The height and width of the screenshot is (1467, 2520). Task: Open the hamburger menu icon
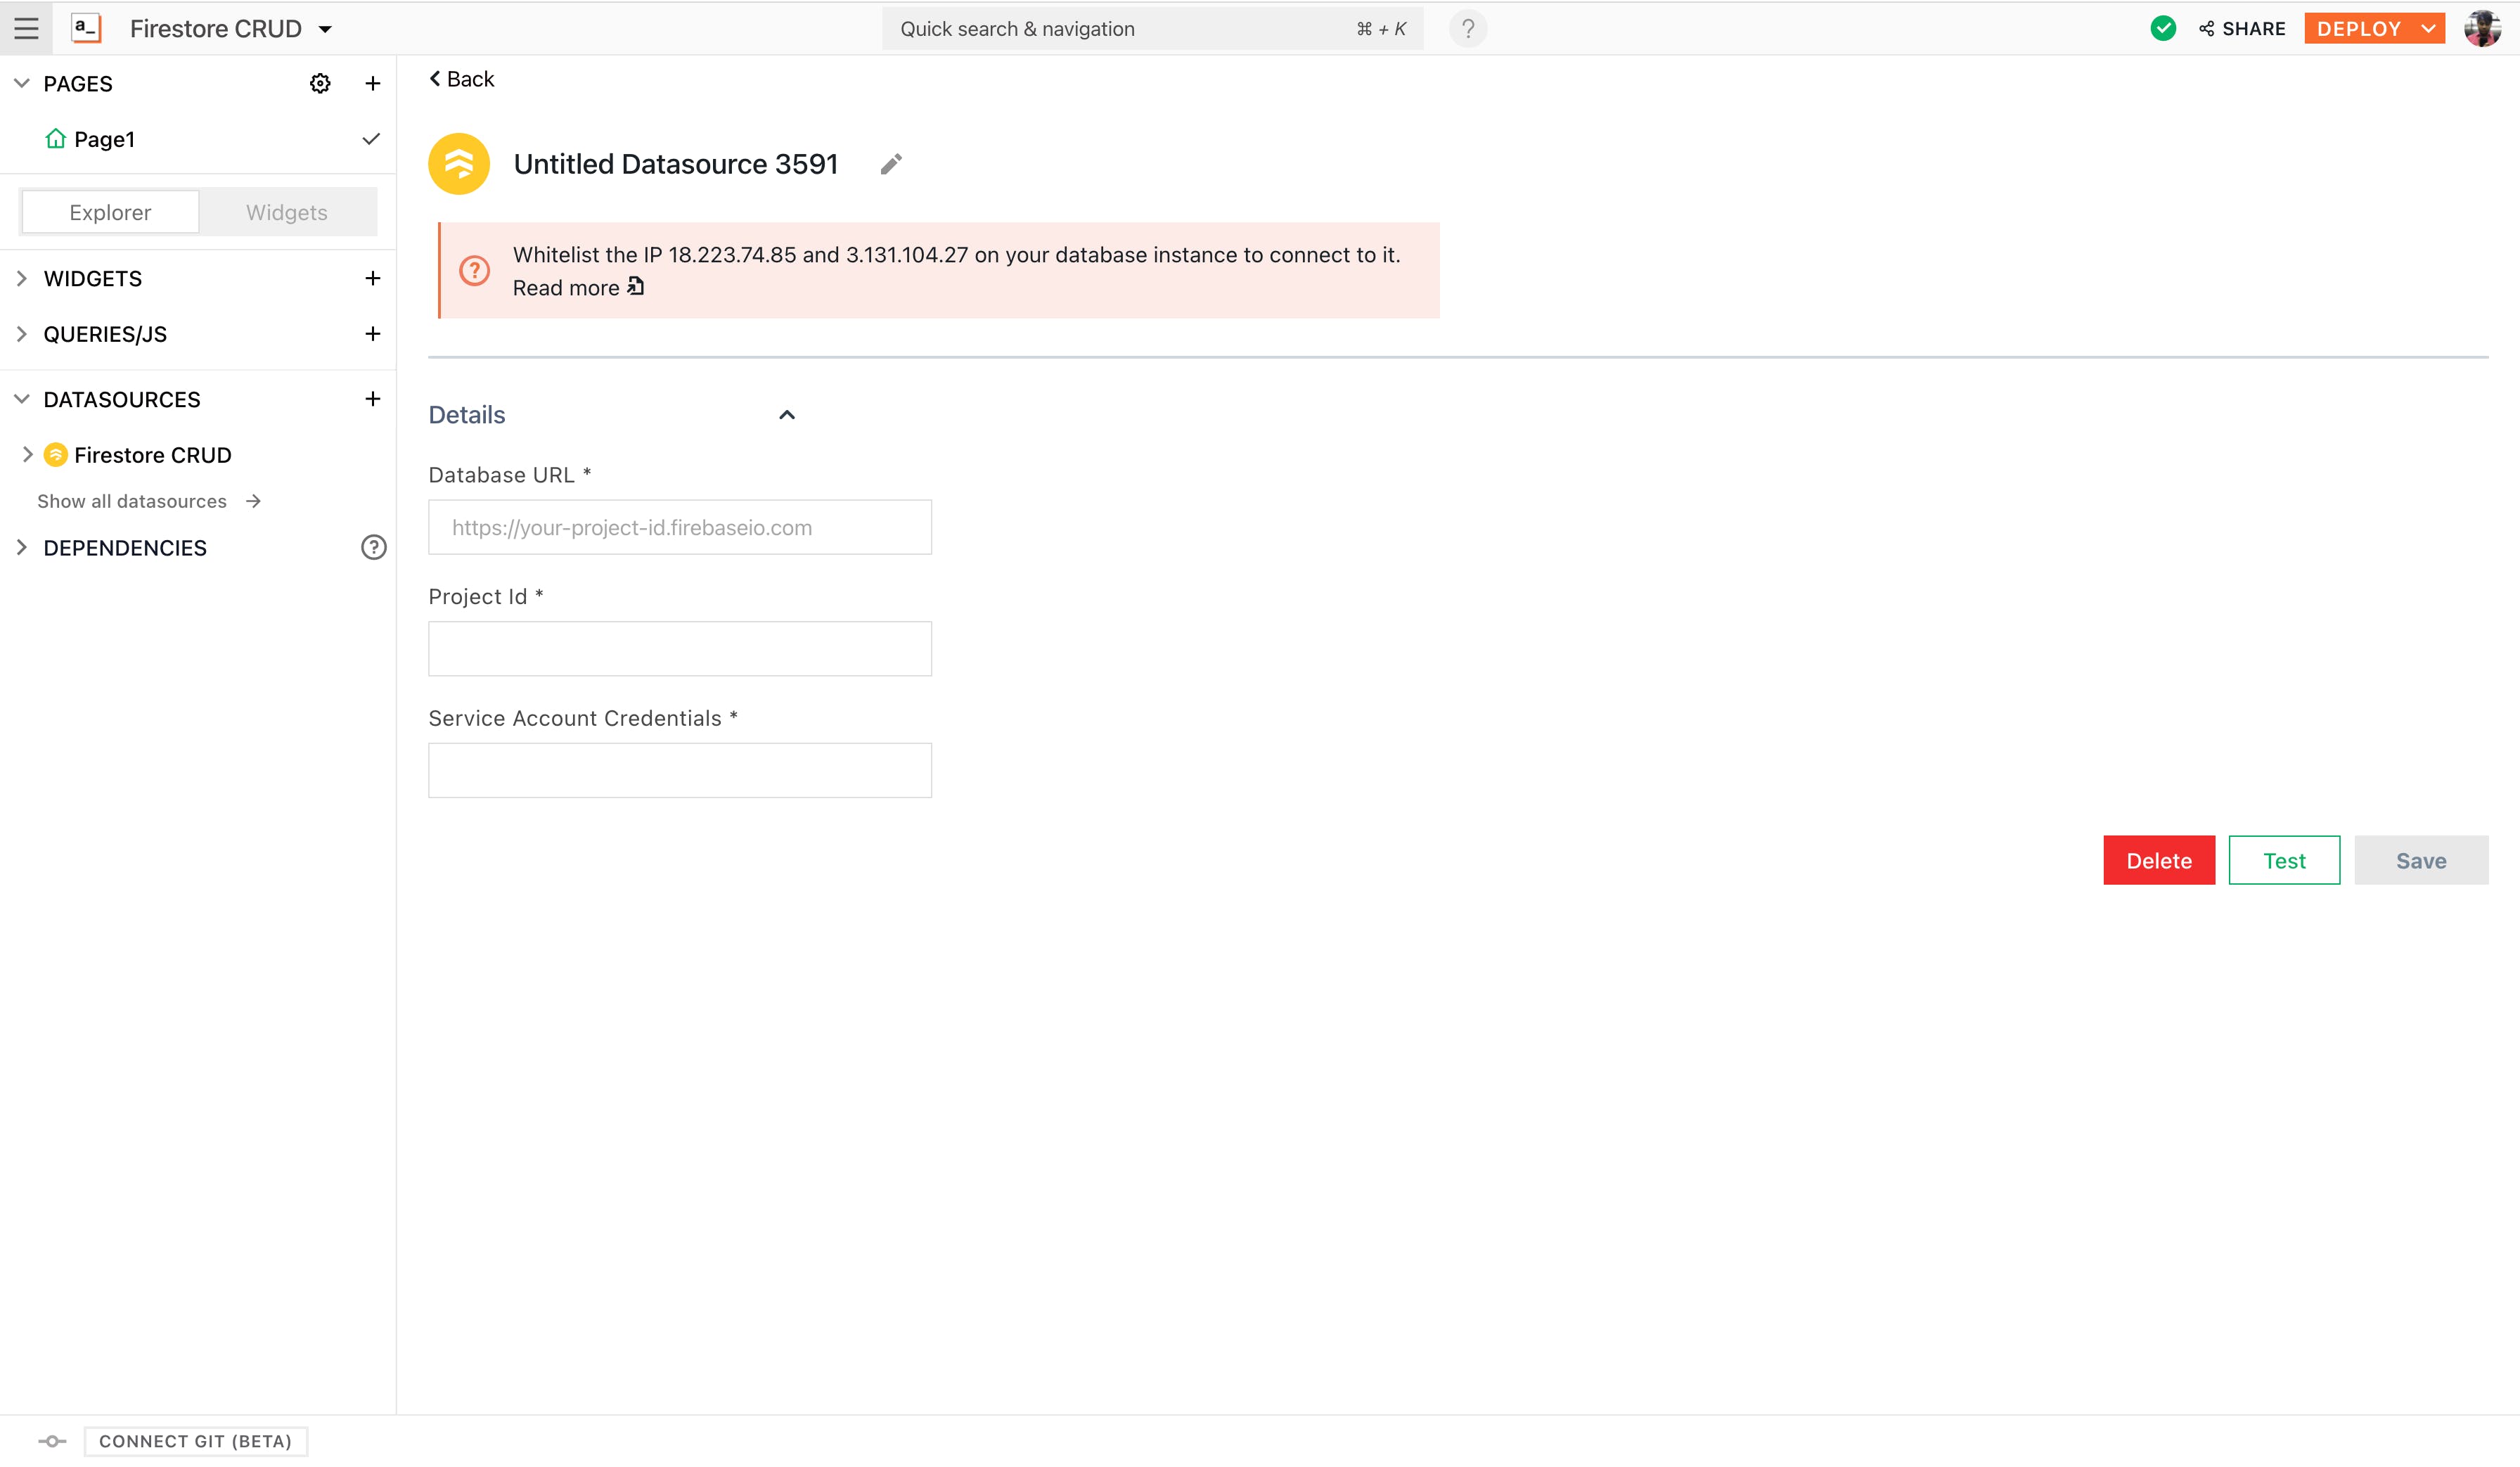(26, 28)
